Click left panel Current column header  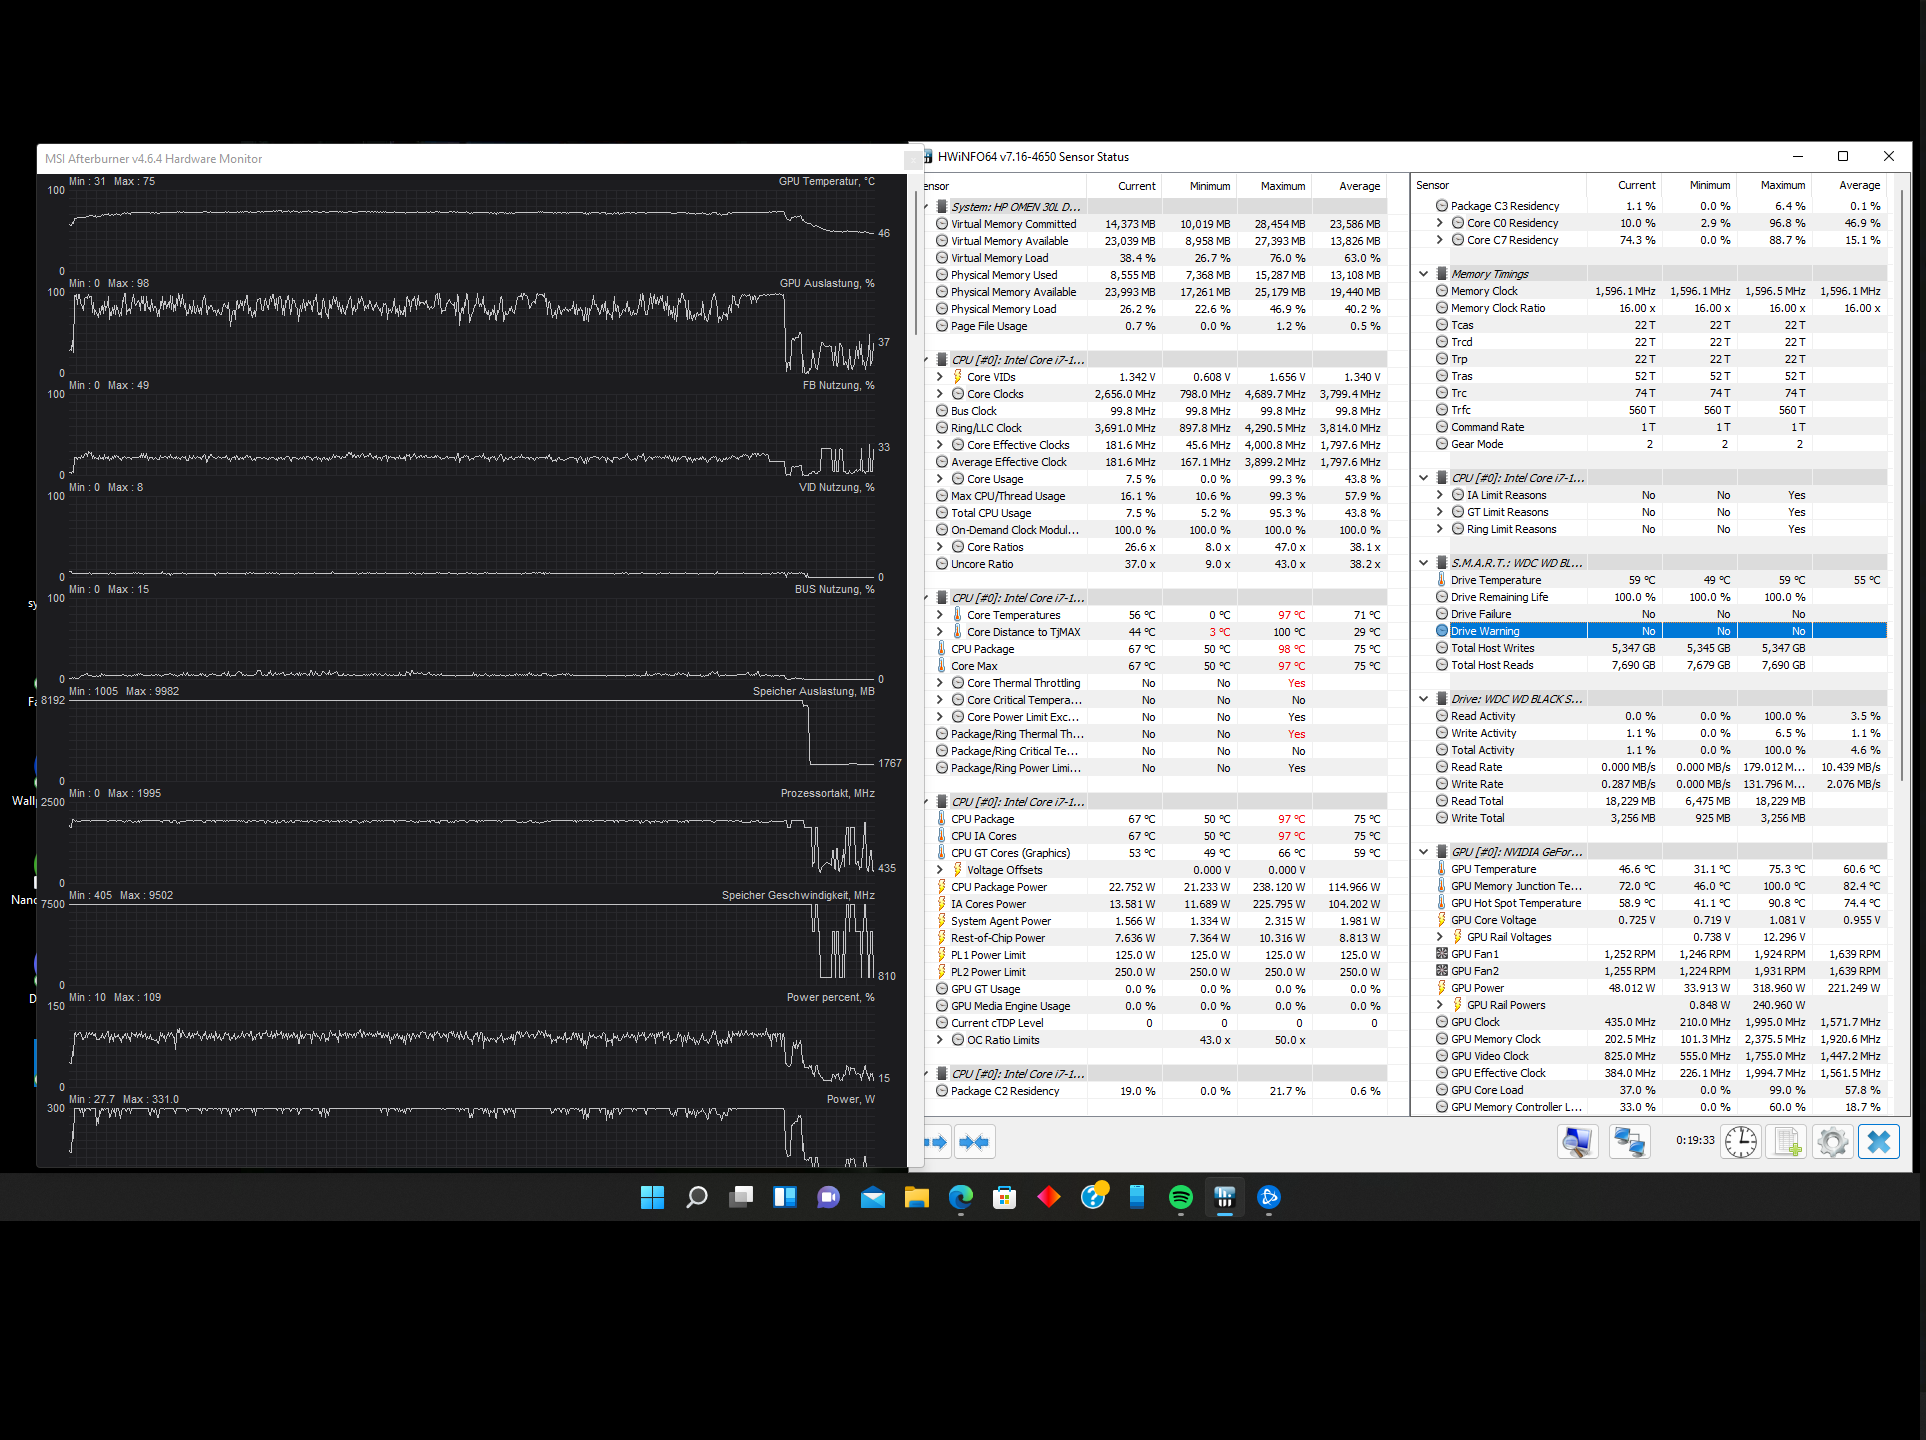click(1124, 186)
